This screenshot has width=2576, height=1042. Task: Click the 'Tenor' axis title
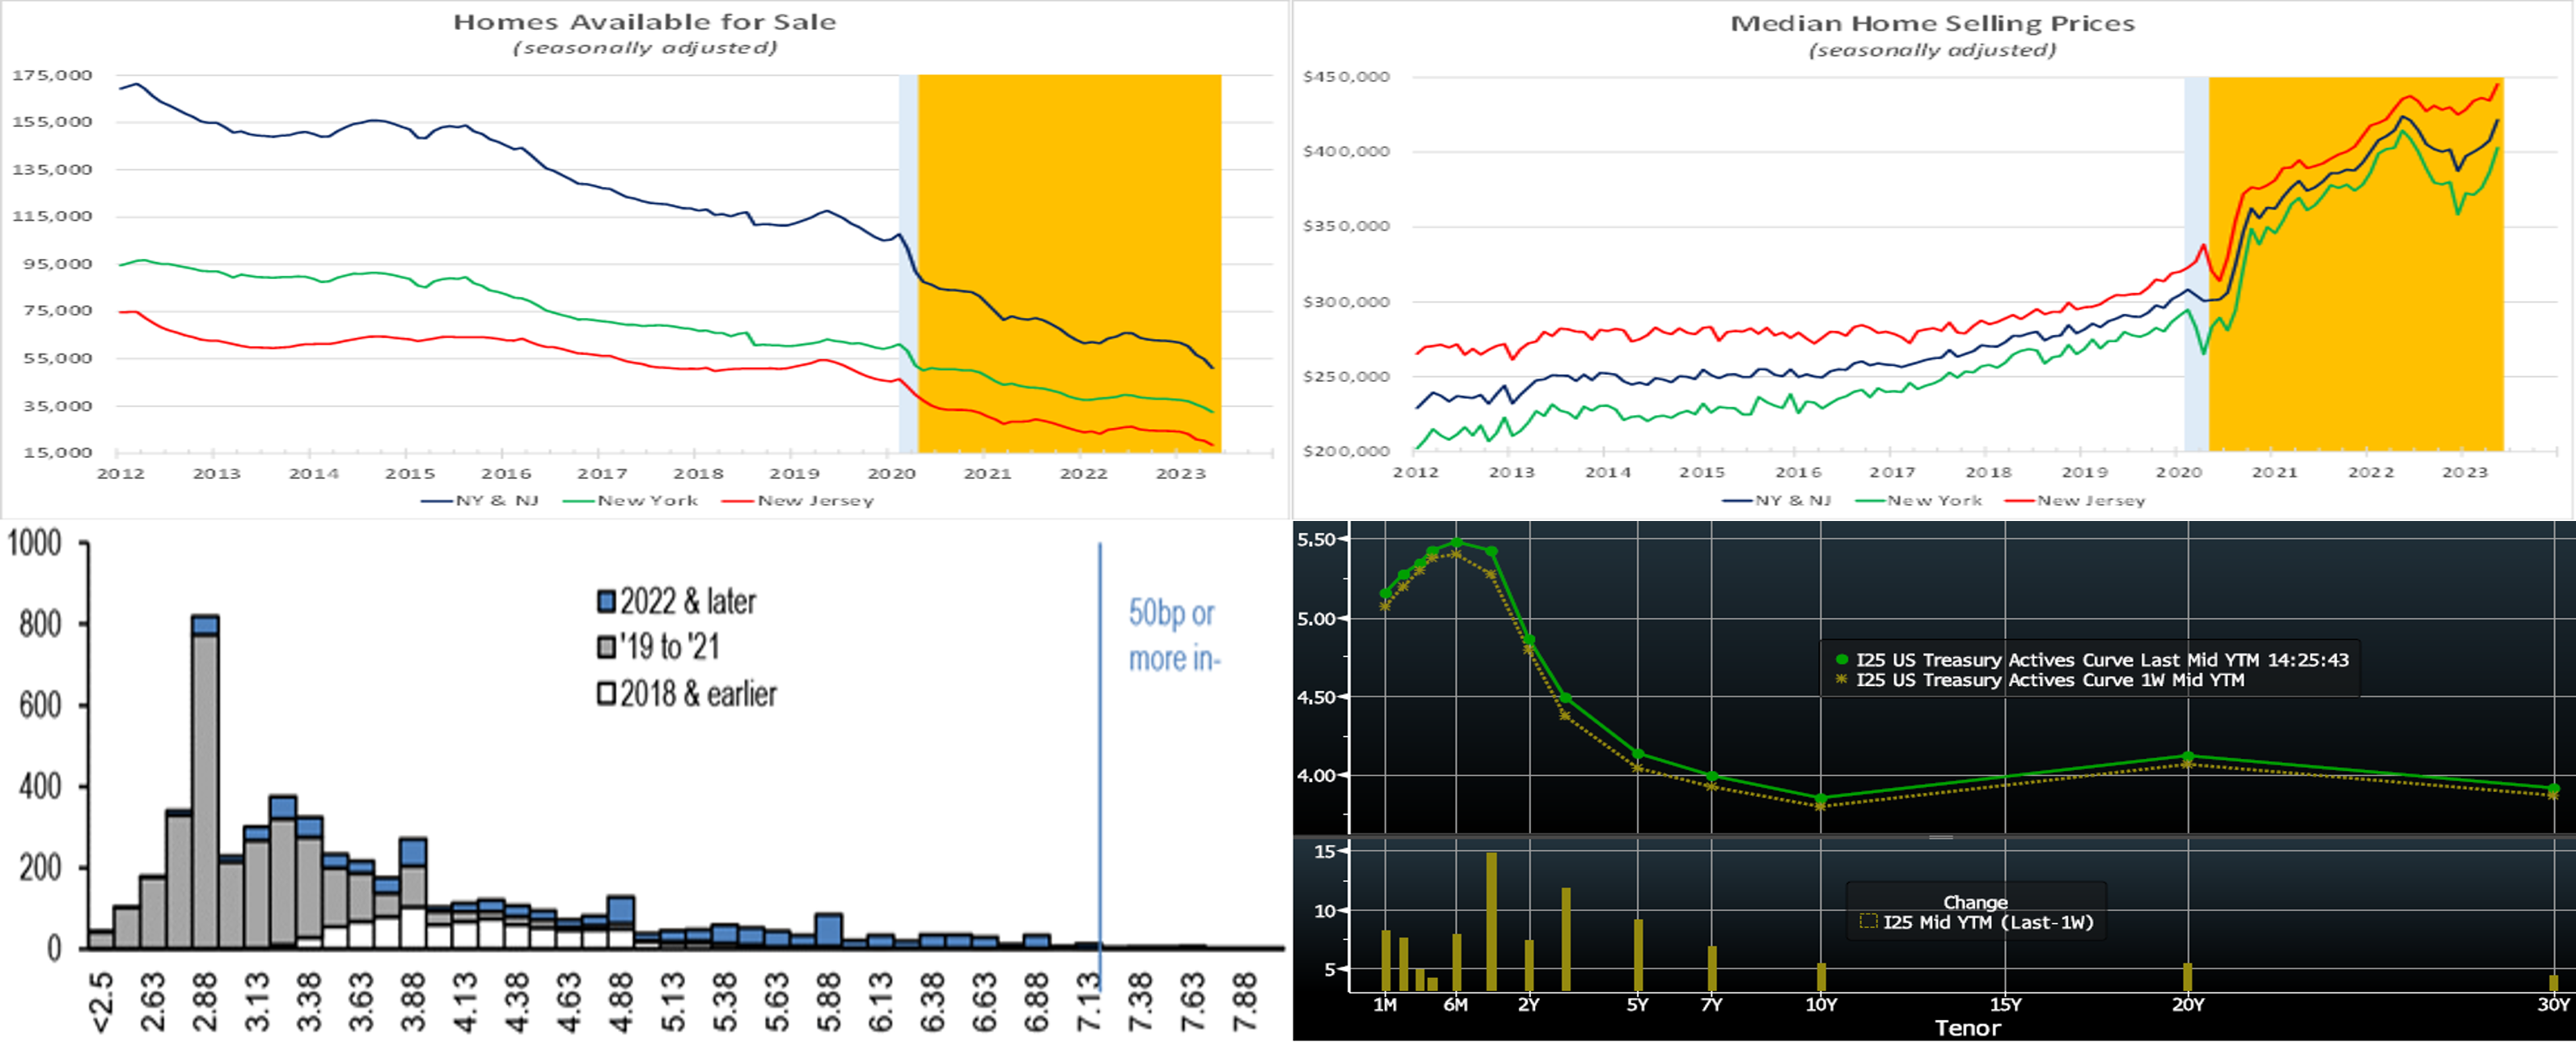(x=1967, y=1028)
